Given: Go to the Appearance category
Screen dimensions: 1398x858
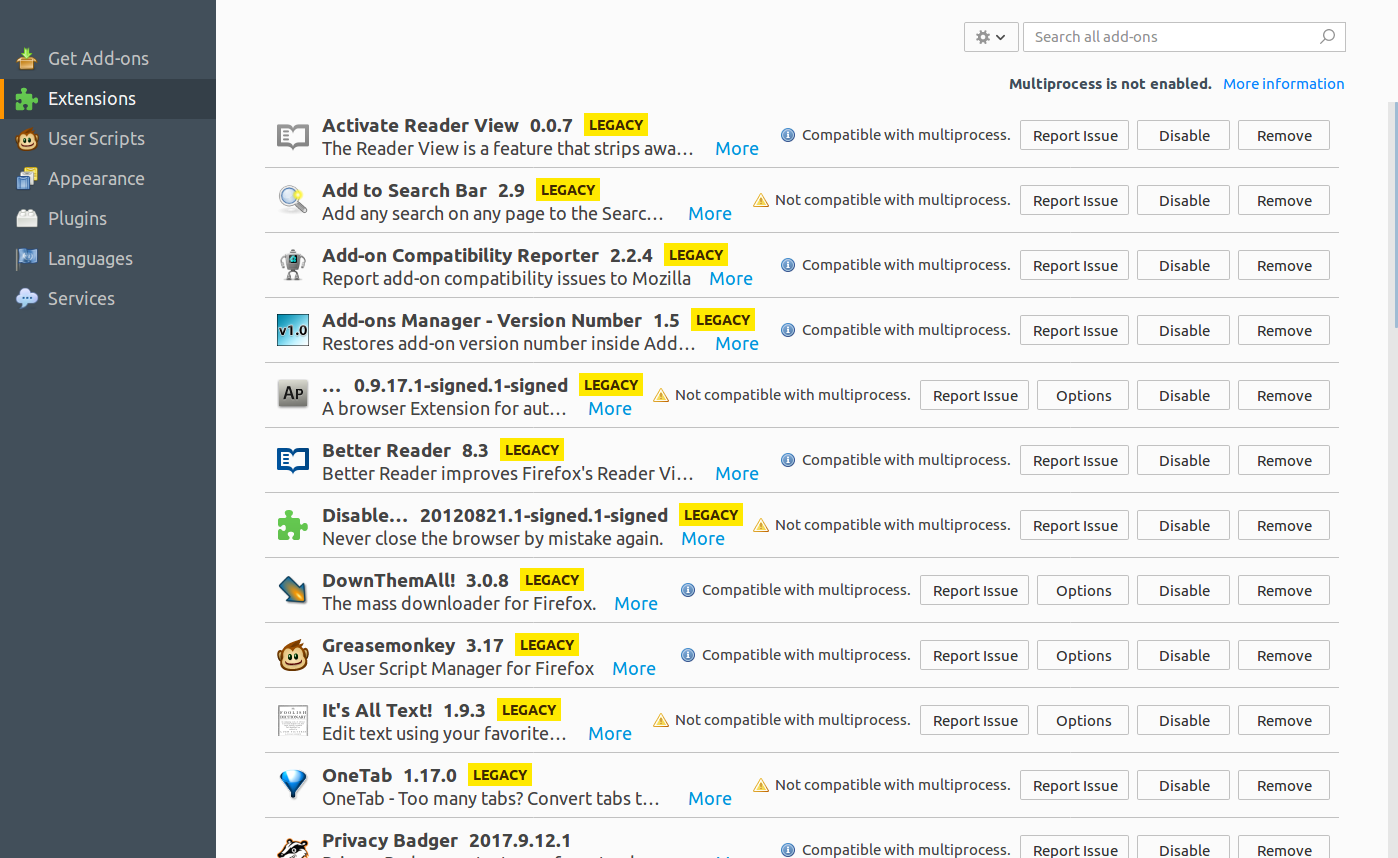Looking at the screenshot, I should [108, 178].
